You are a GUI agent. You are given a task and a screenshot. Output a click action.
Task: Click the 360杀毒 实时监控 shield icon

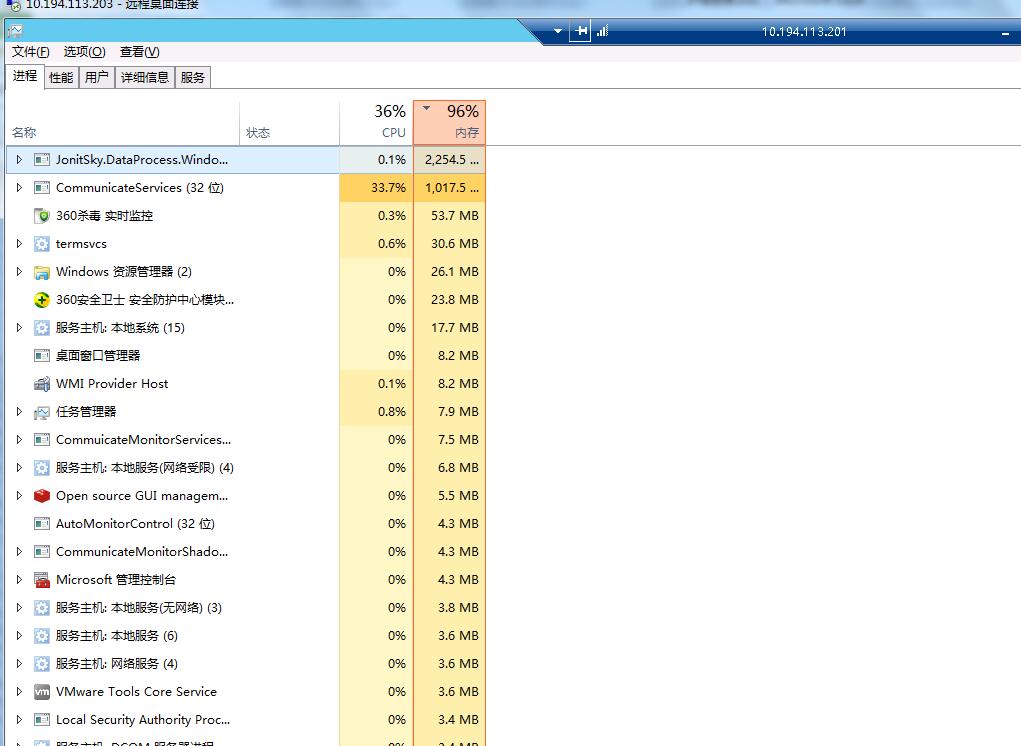42,215
